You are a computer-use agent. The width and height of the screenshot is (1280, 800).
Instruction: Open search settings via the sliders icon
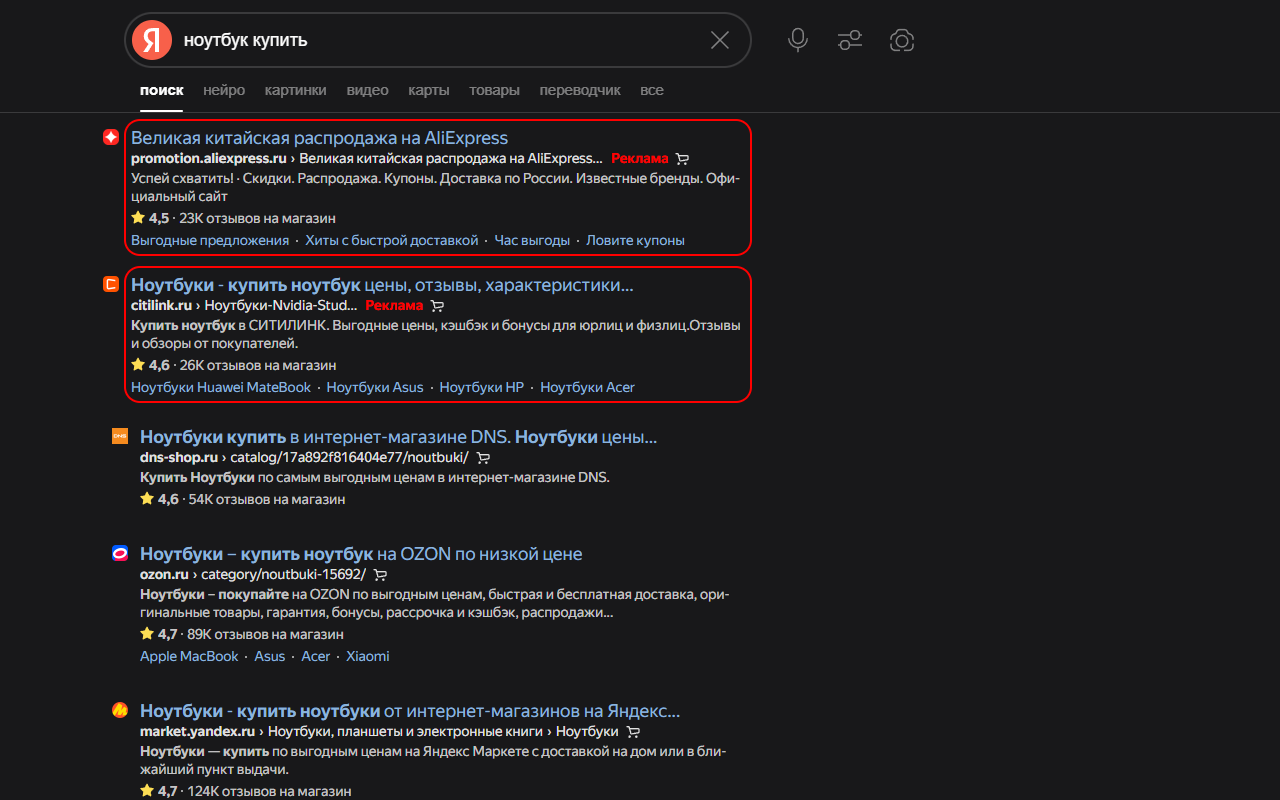tap(849, 40)
